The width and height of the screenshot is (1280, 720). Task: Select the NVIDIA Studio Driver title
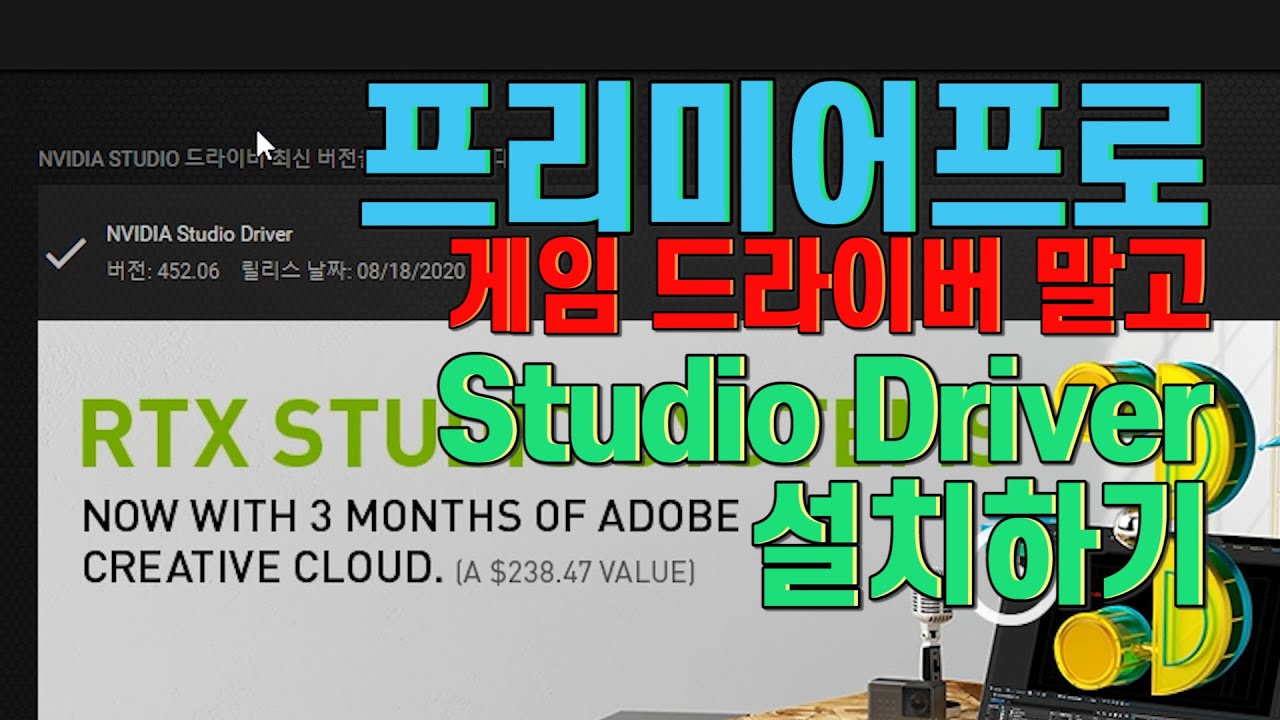tap(199, 234)
